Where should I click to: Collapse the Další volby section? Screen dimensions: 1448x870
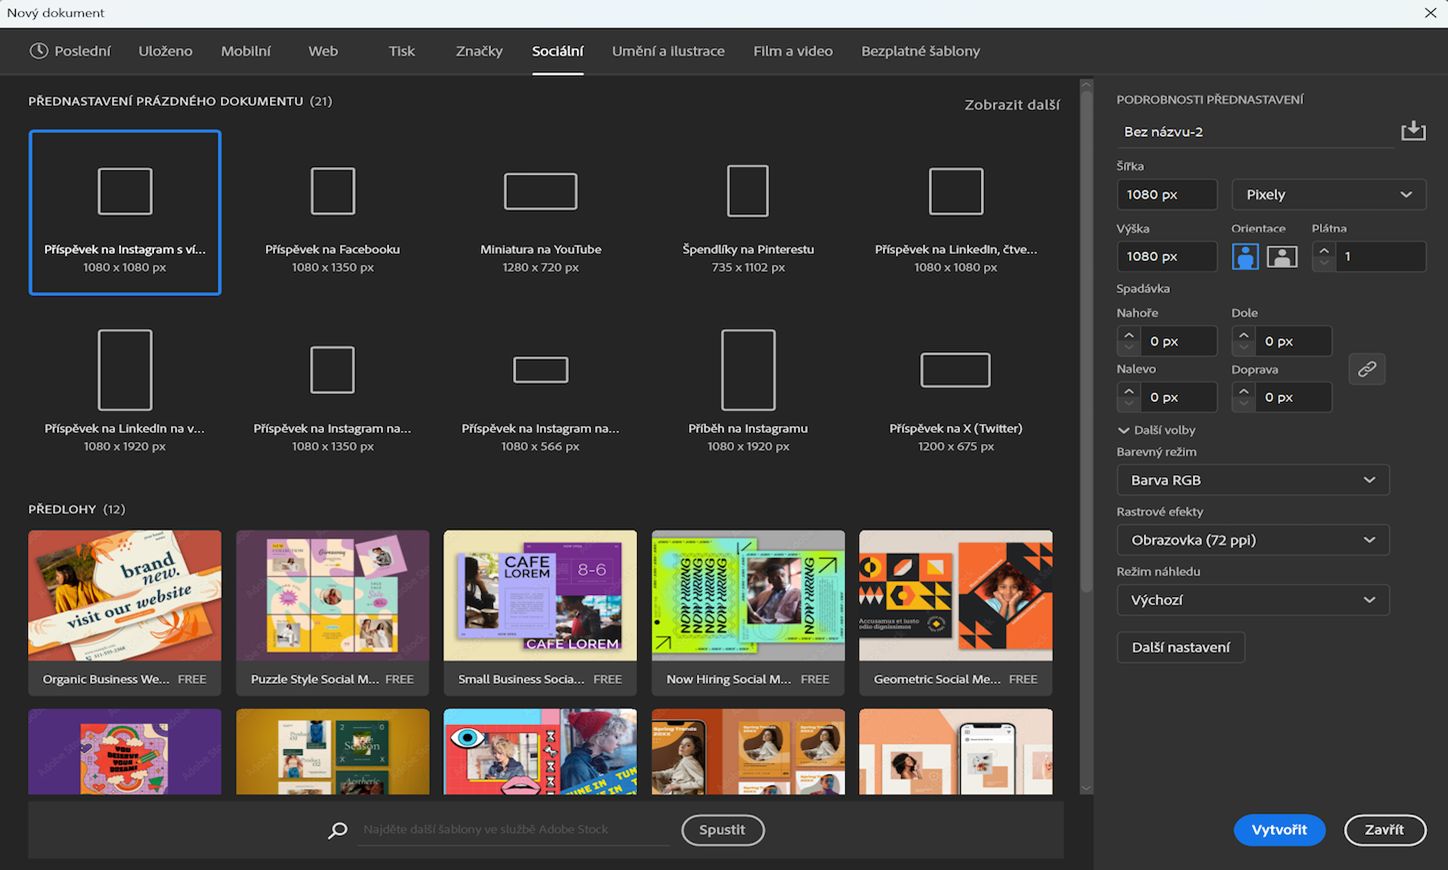click(1124, 430)
